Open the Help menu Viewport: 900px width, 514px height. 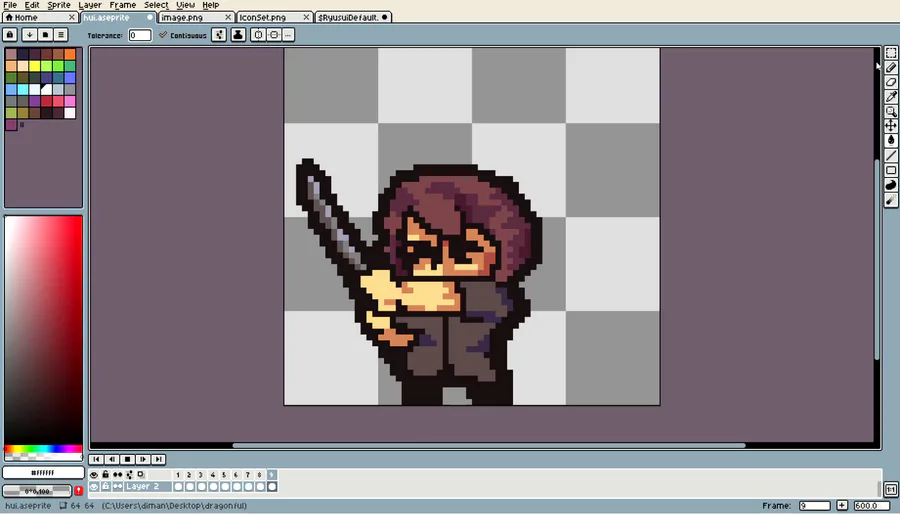[x=211, y=5]
